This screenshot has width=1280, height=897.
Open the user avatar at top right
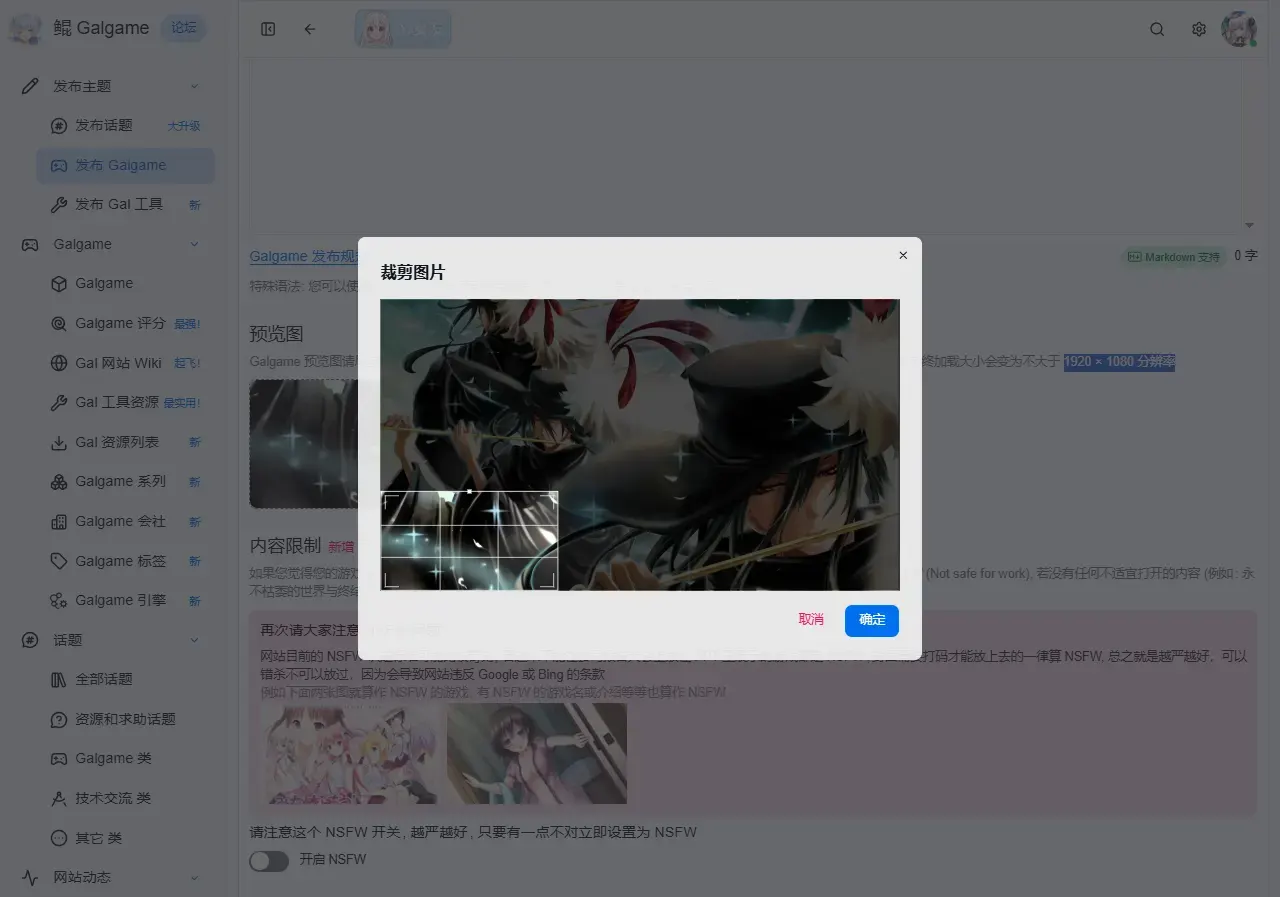pyautogui.click(x=1239, y=29)
